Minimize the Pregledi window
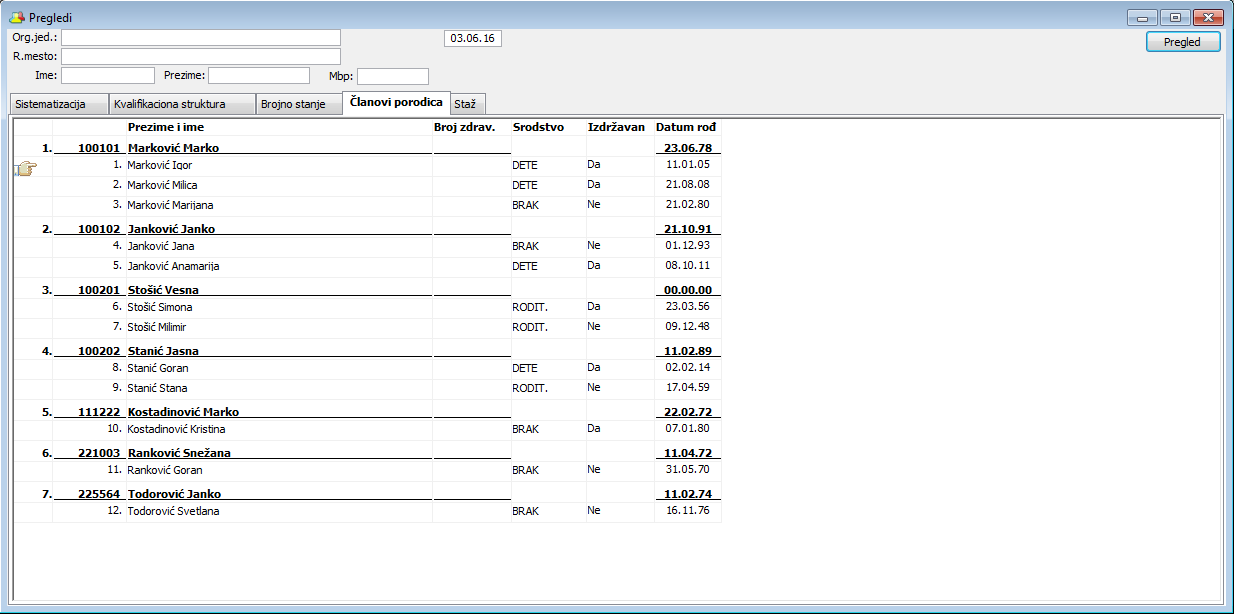Screen dimensions: 1234x614 coord(1142,17)
